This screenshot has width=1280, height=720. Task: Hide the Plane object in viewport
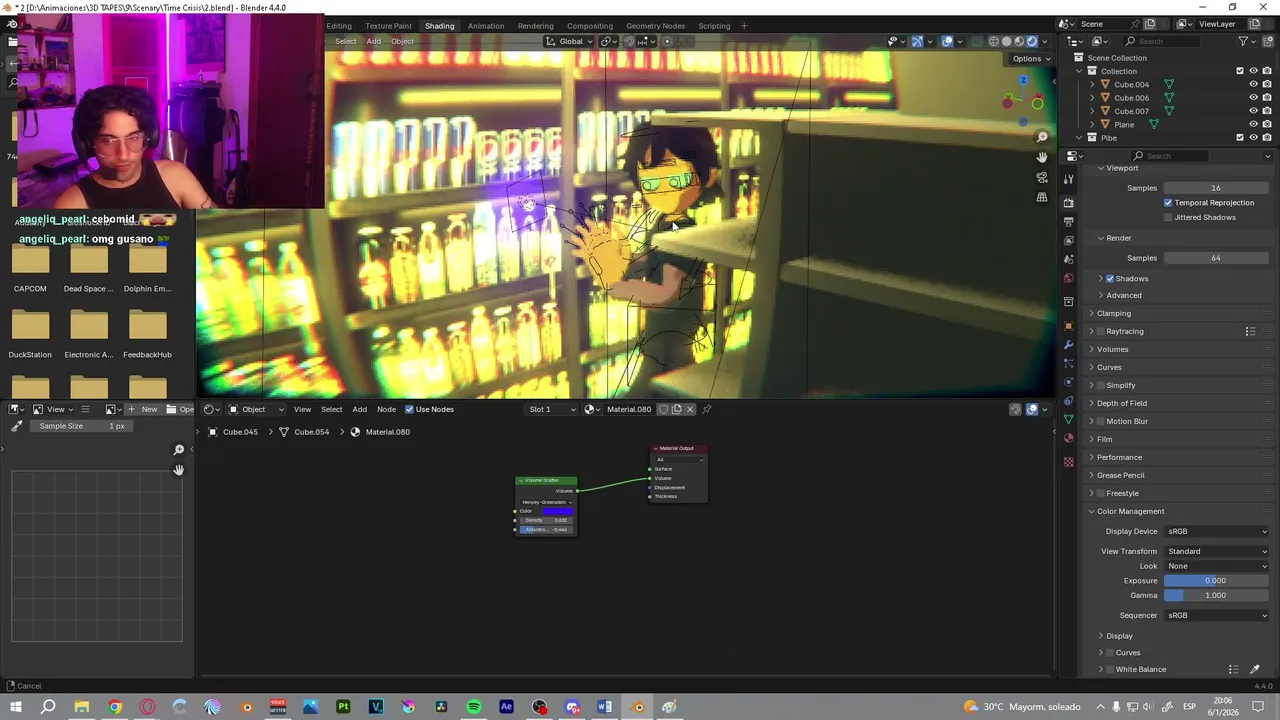[1253, 124]
